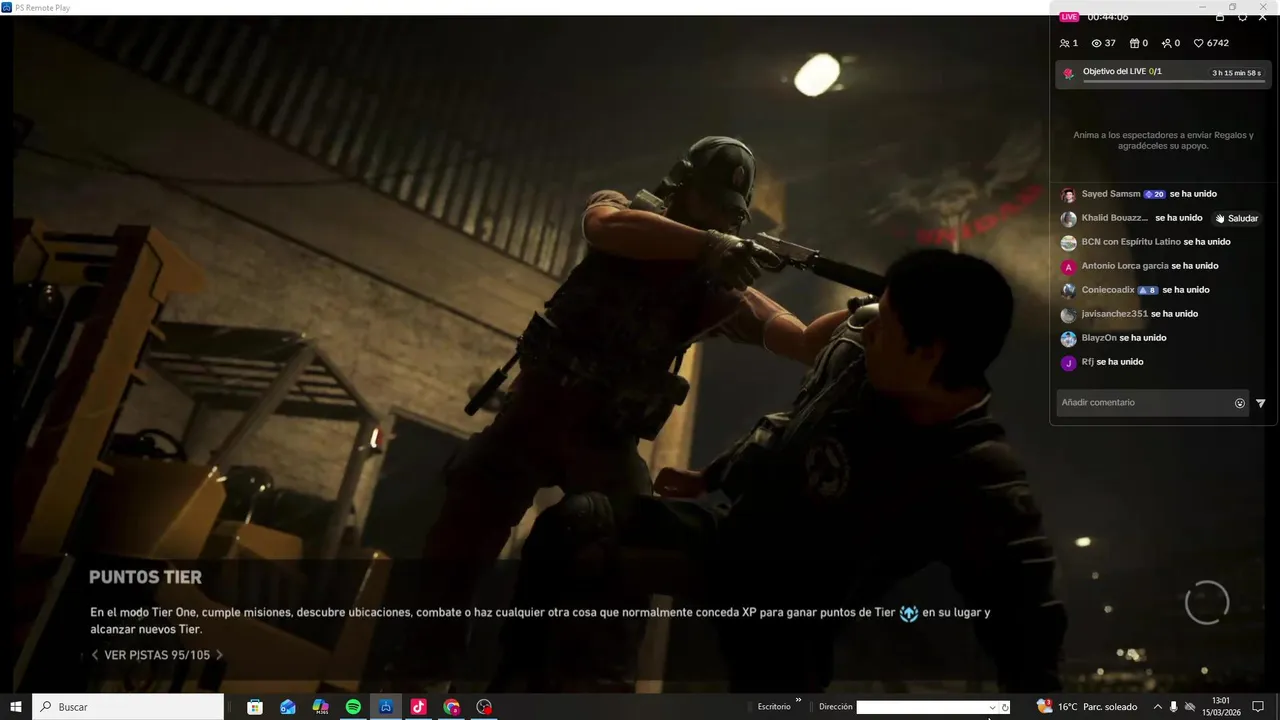Click the game loading spinner circle

(1207, 603)
